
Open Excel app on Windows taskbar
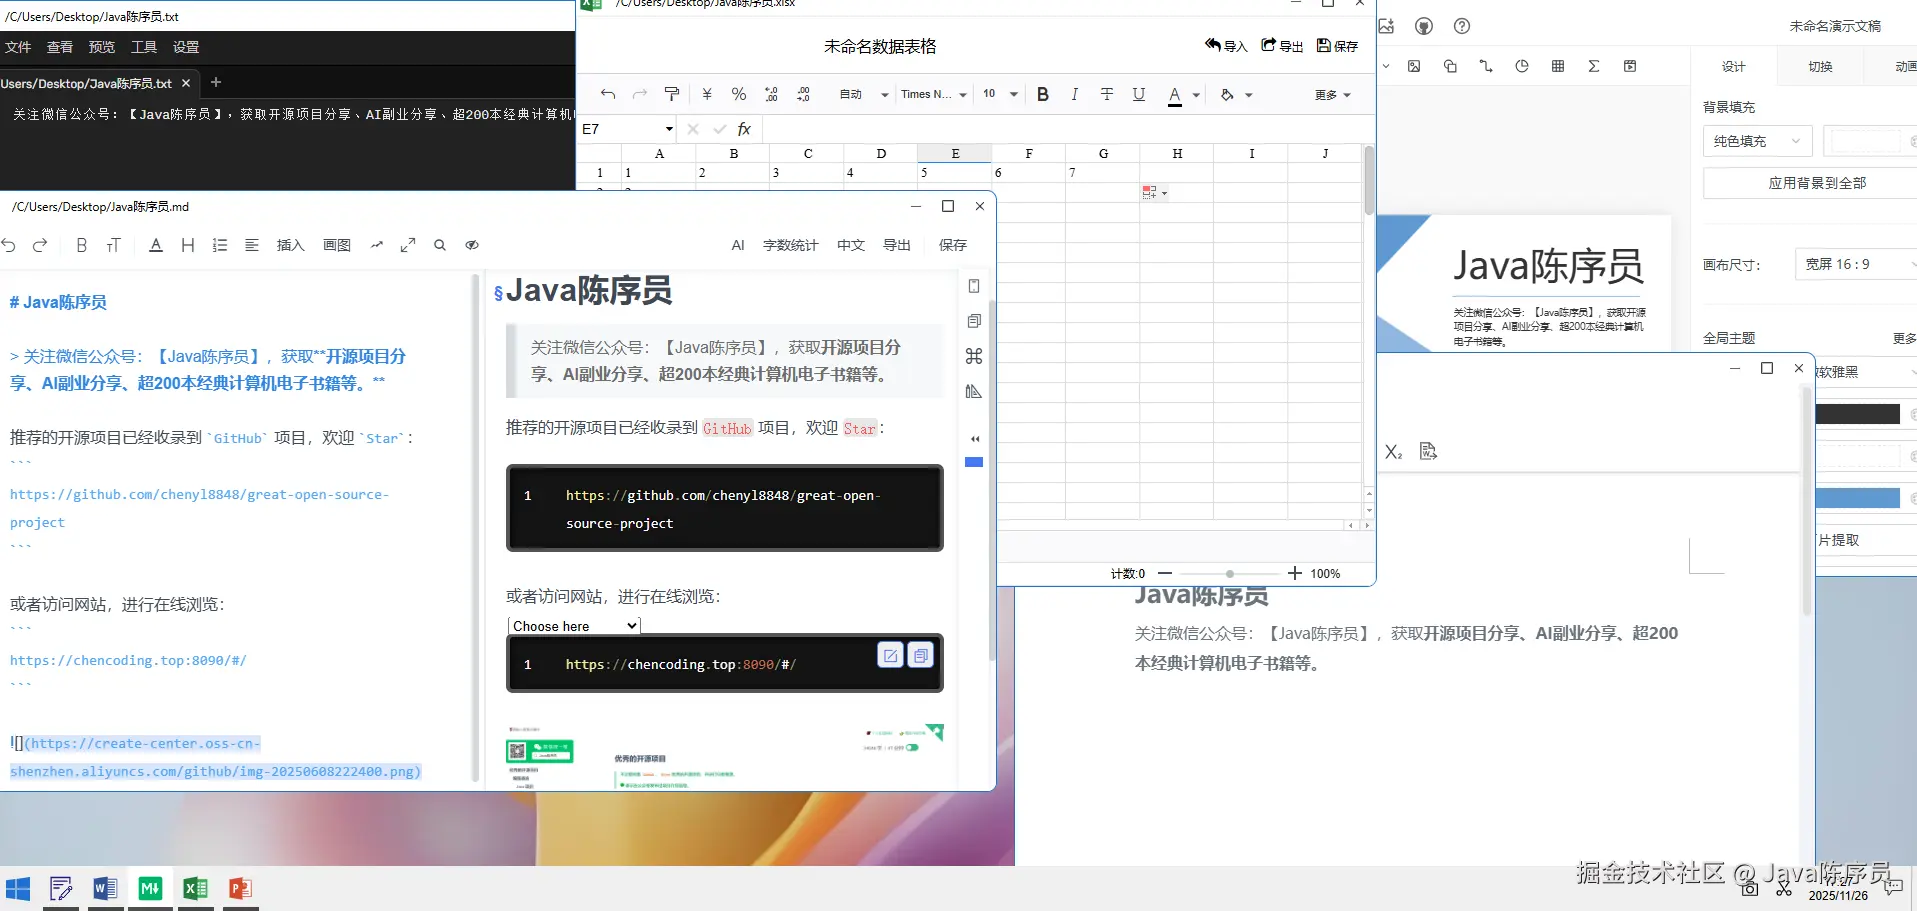pos(196,888)
